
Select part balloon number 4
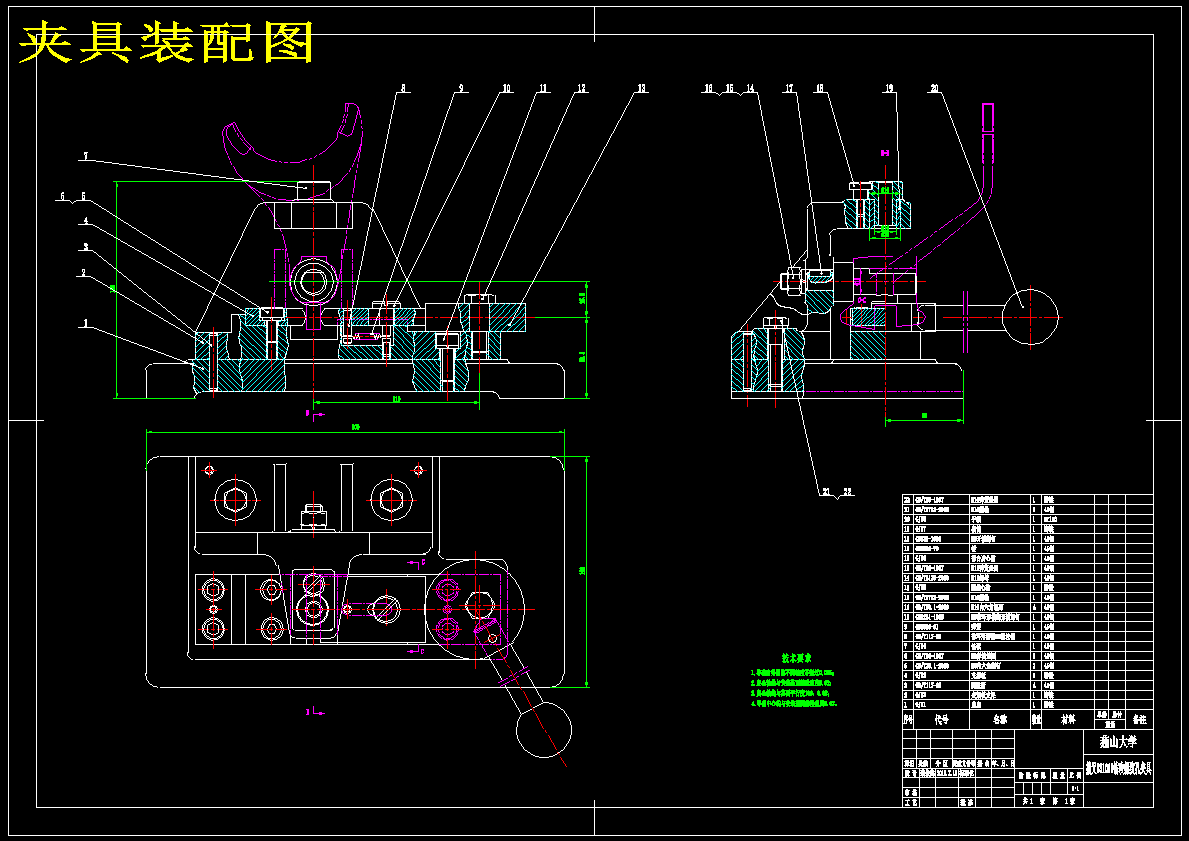[86, 221]
